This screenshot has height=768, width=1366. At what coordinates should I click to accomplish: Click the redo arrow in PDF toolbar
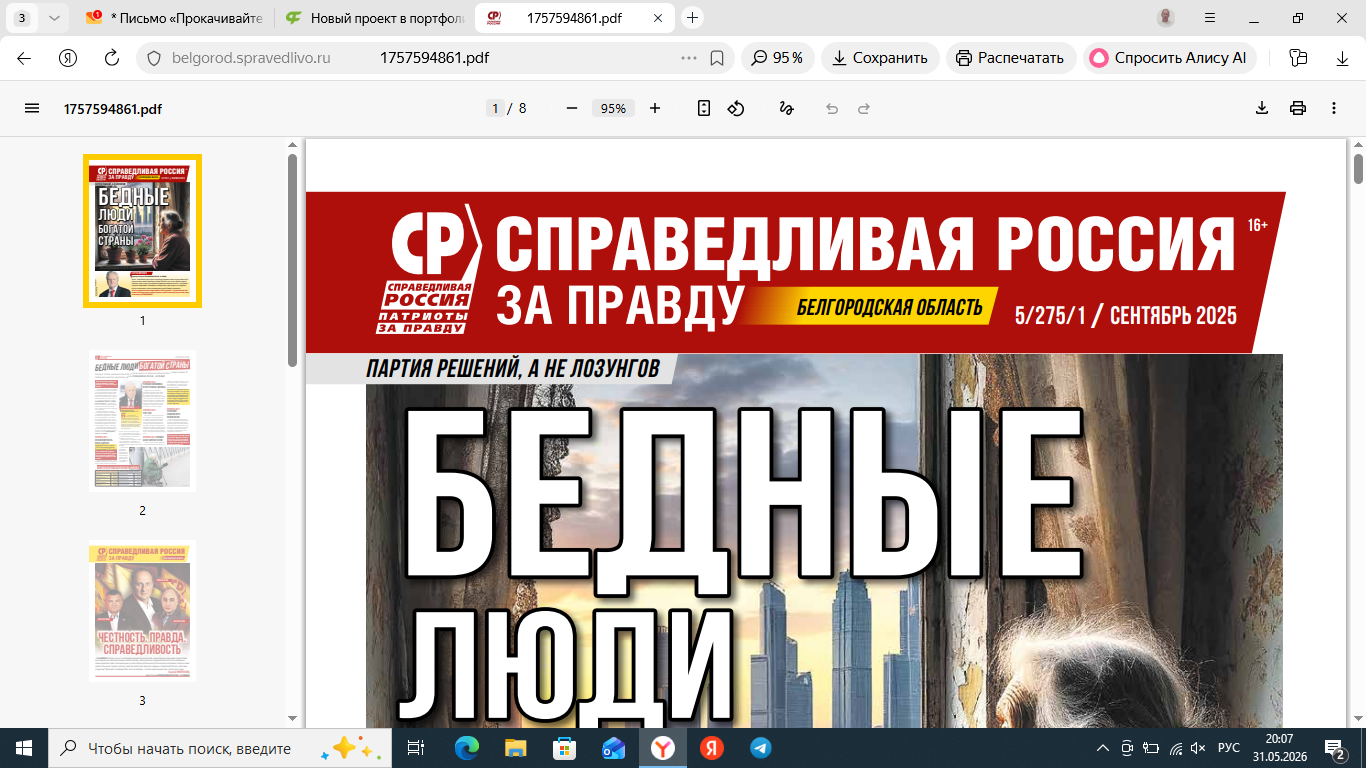864,108
